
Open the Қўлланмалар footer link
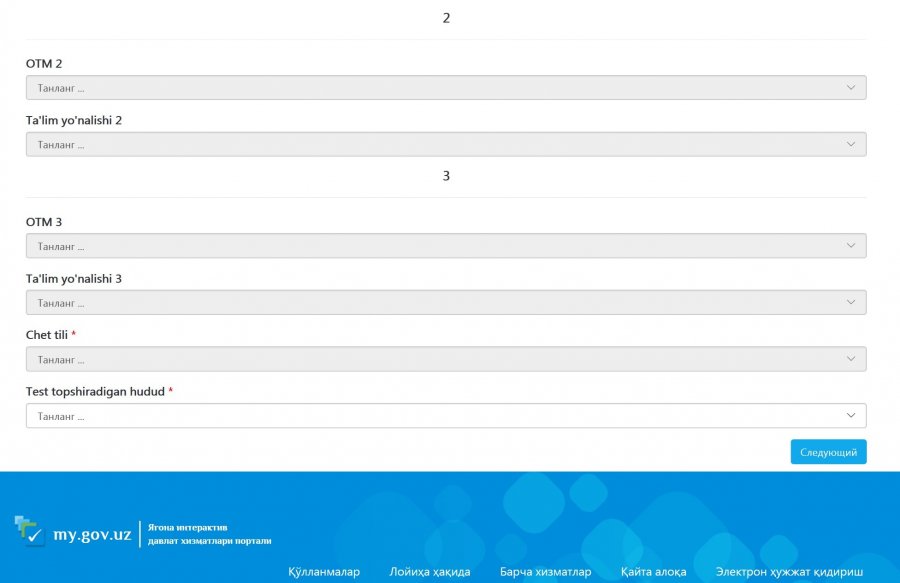click(323, 572)
